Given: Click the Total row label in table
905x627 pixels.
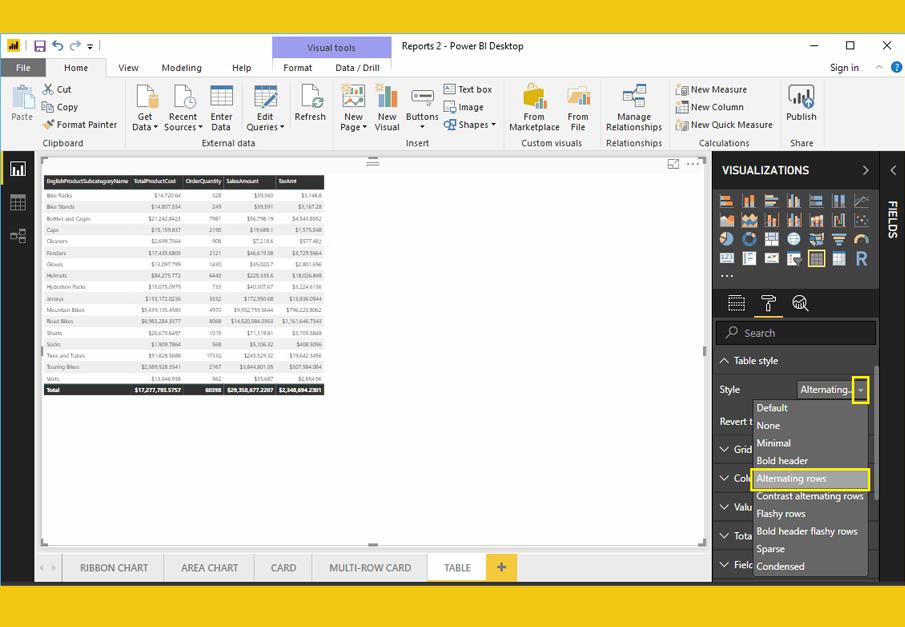Looking at the screenshot, I should pos(52,390).
